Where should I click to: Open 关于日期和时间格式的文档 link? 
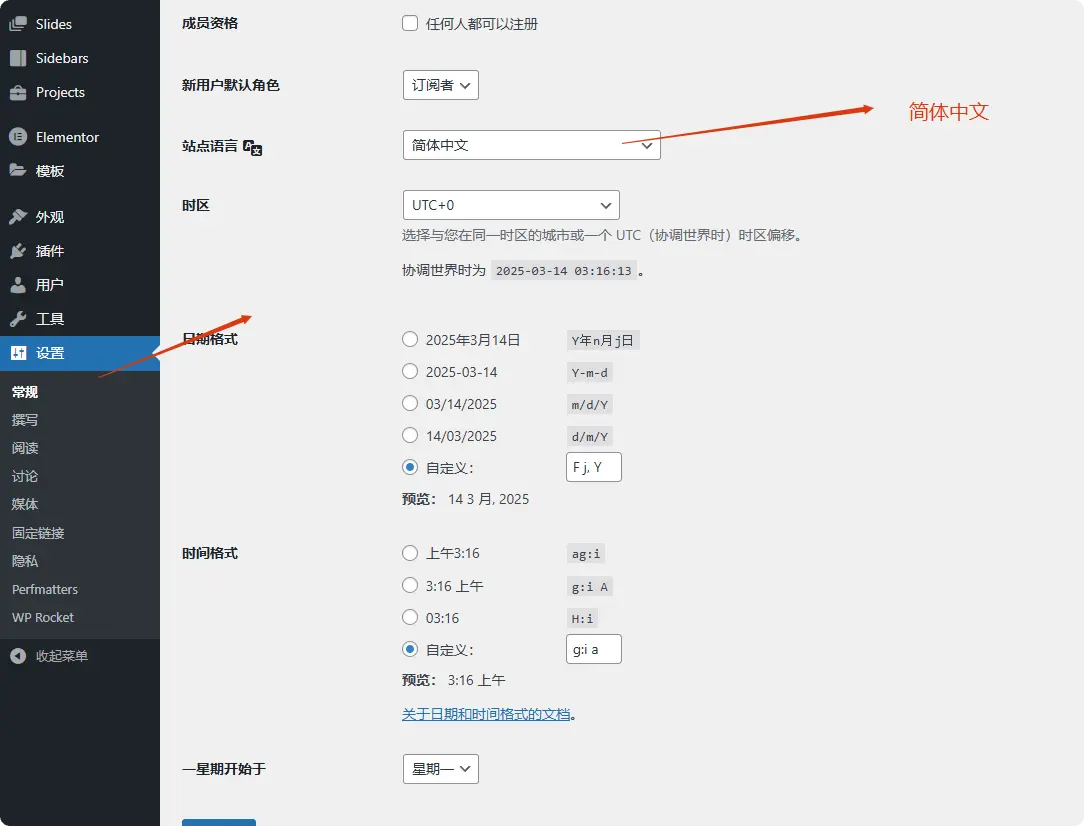[x=486, y=714]
